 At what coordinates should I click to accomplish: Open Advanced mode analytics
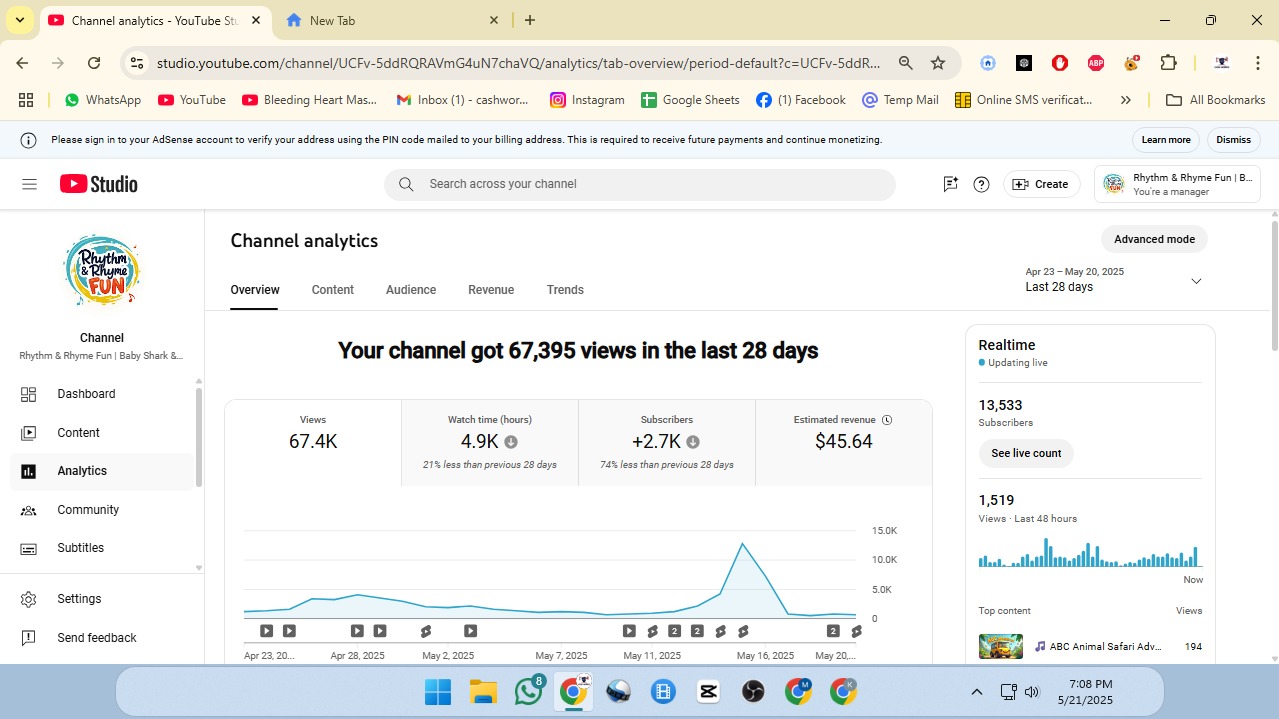pyautogui.click(x=1154, y=240)
